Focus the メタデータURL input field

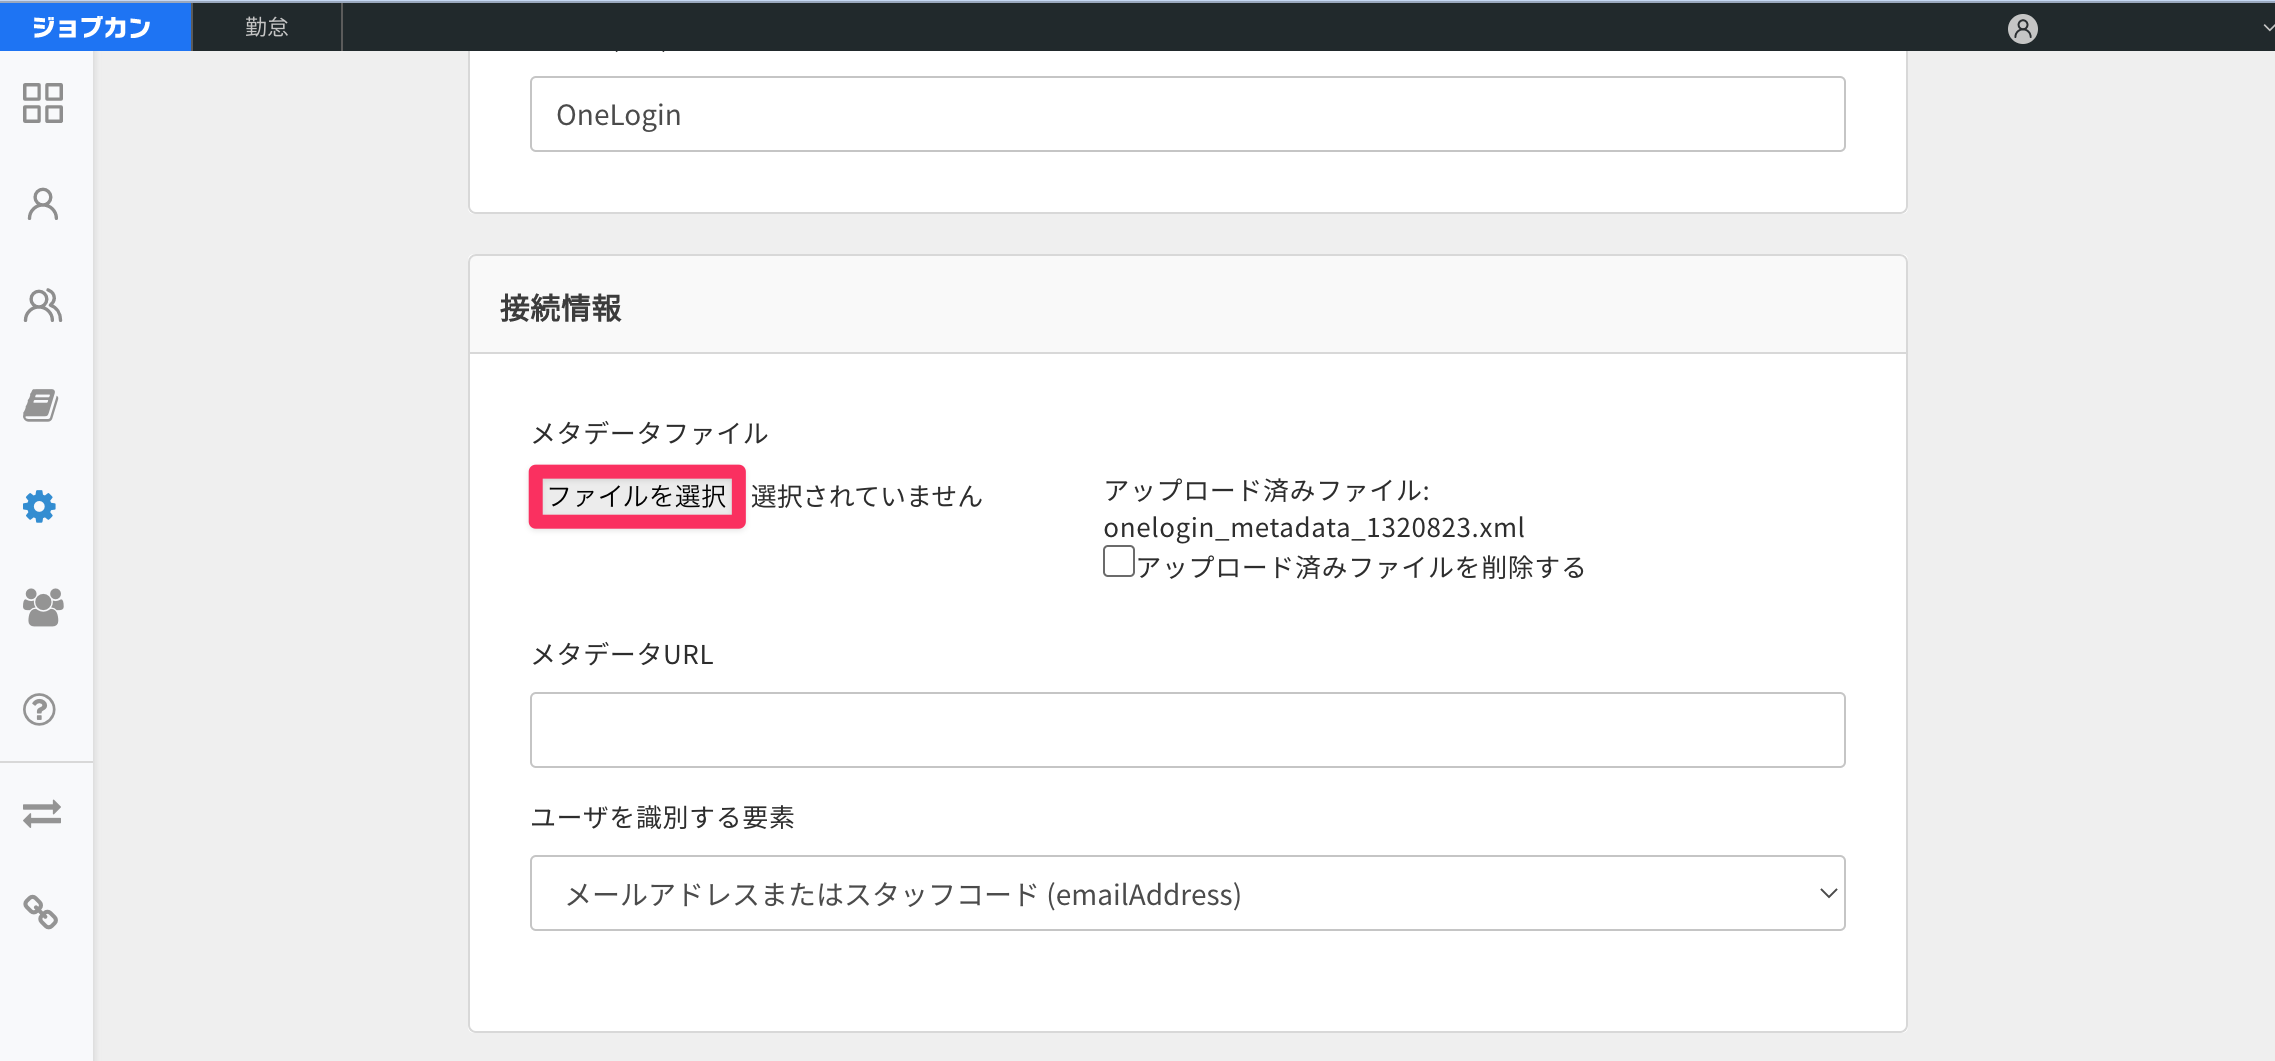click(1187, 730)
